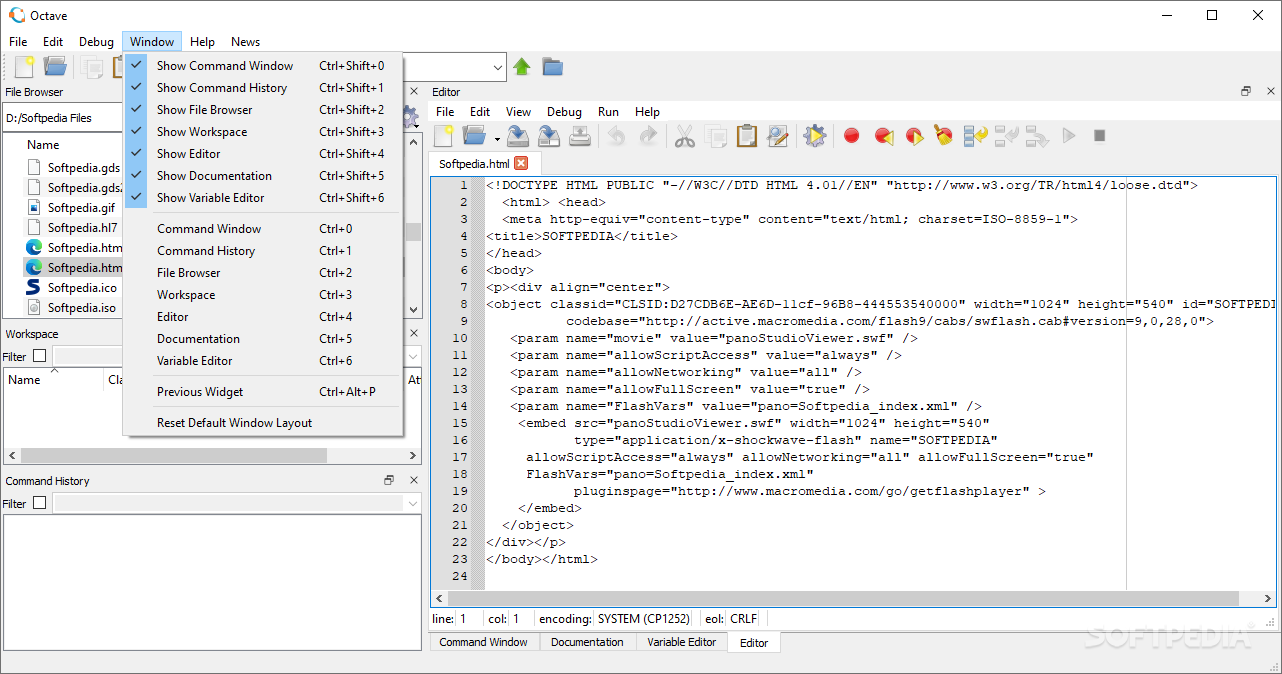The width and height of the screenshot is (1282, 674).
Task: Enable the Workspace Filter checkbox
Action: pyautogui.click(x=40, y=356)
